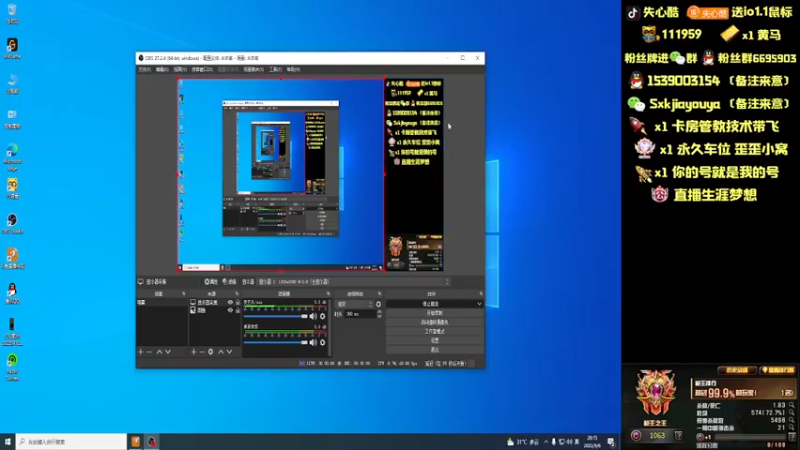Image resolution: width=800 pixels, height=450 pixels.
Task: Open the Edit menu in OBS
Action: [x=162, y=69]
